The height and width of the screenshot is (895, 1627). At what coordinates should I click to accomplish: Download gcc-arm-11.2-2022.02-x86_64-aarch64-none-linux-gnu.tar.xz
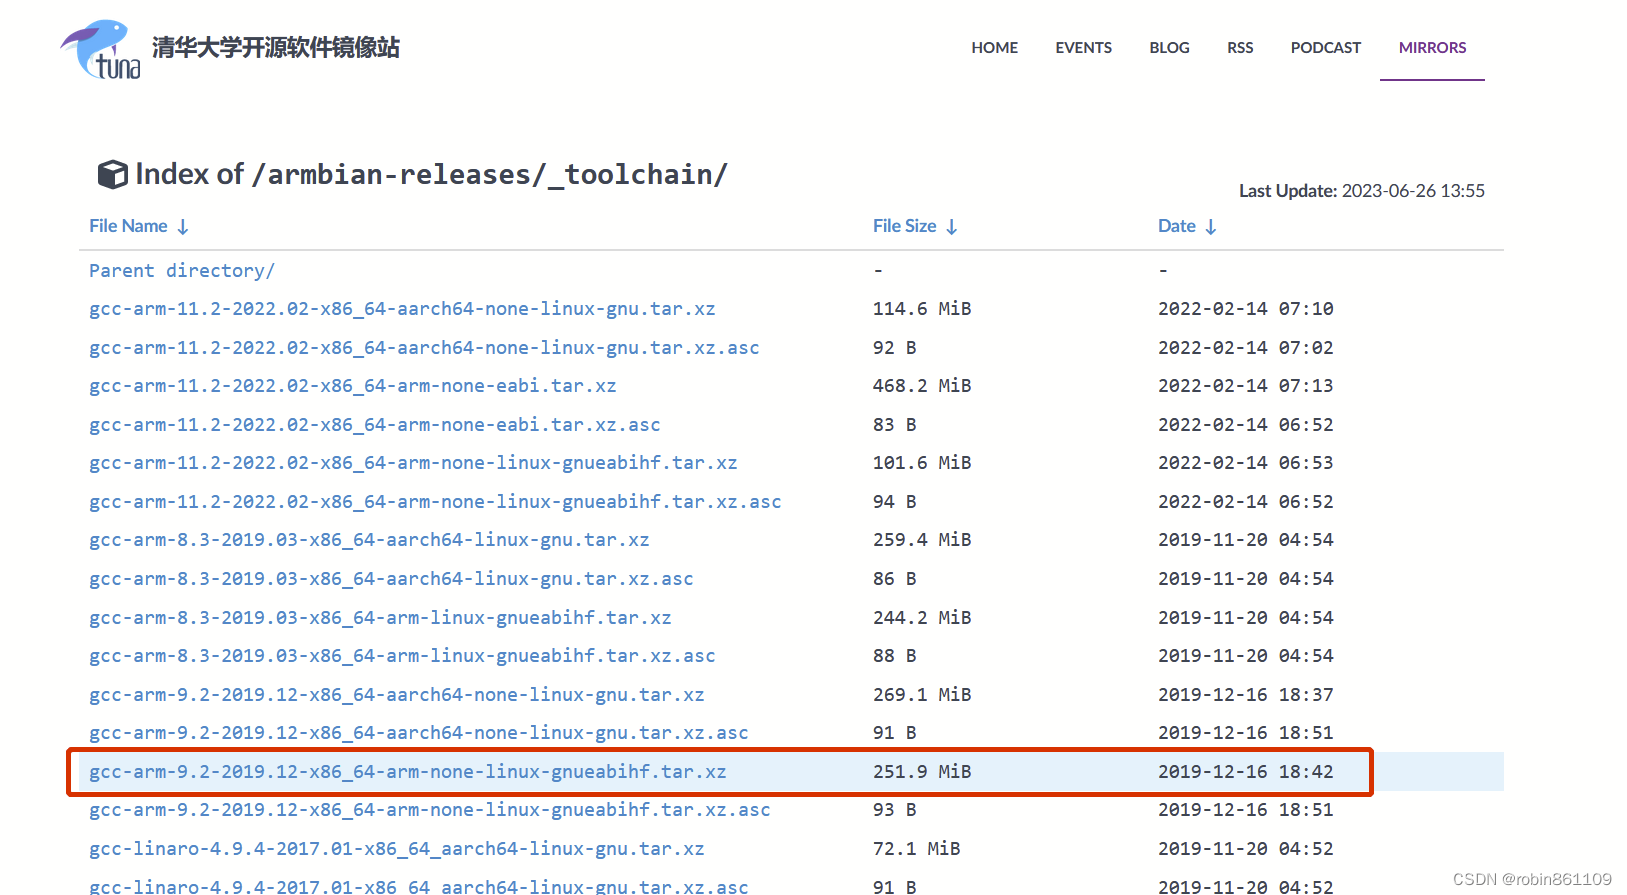click(x=402, y=309)
